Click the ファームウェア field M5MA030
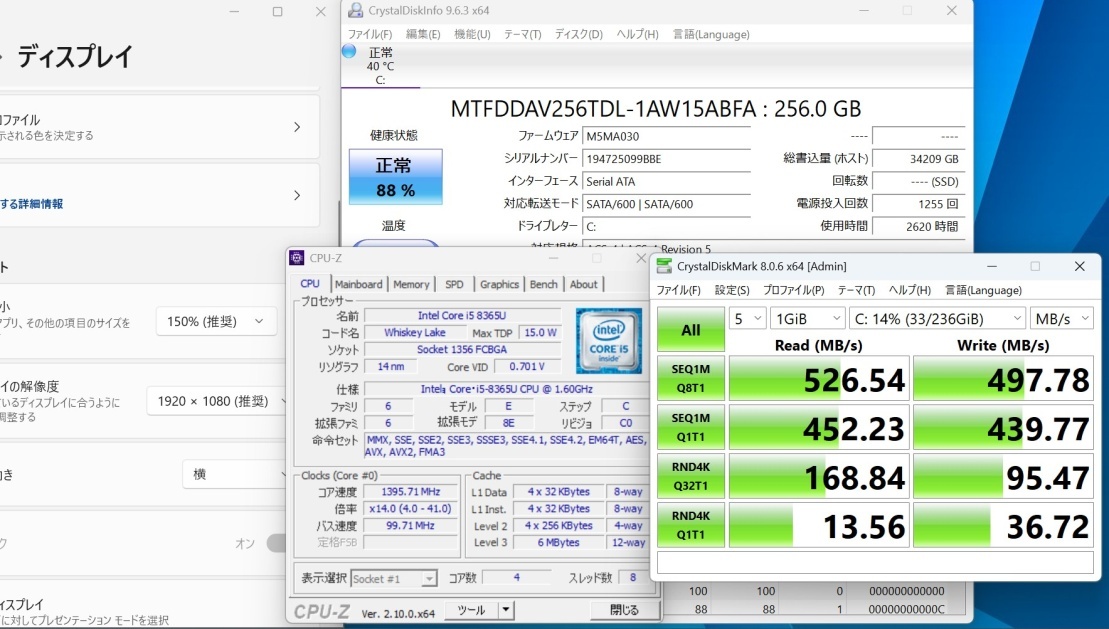 tap(666, 137)
